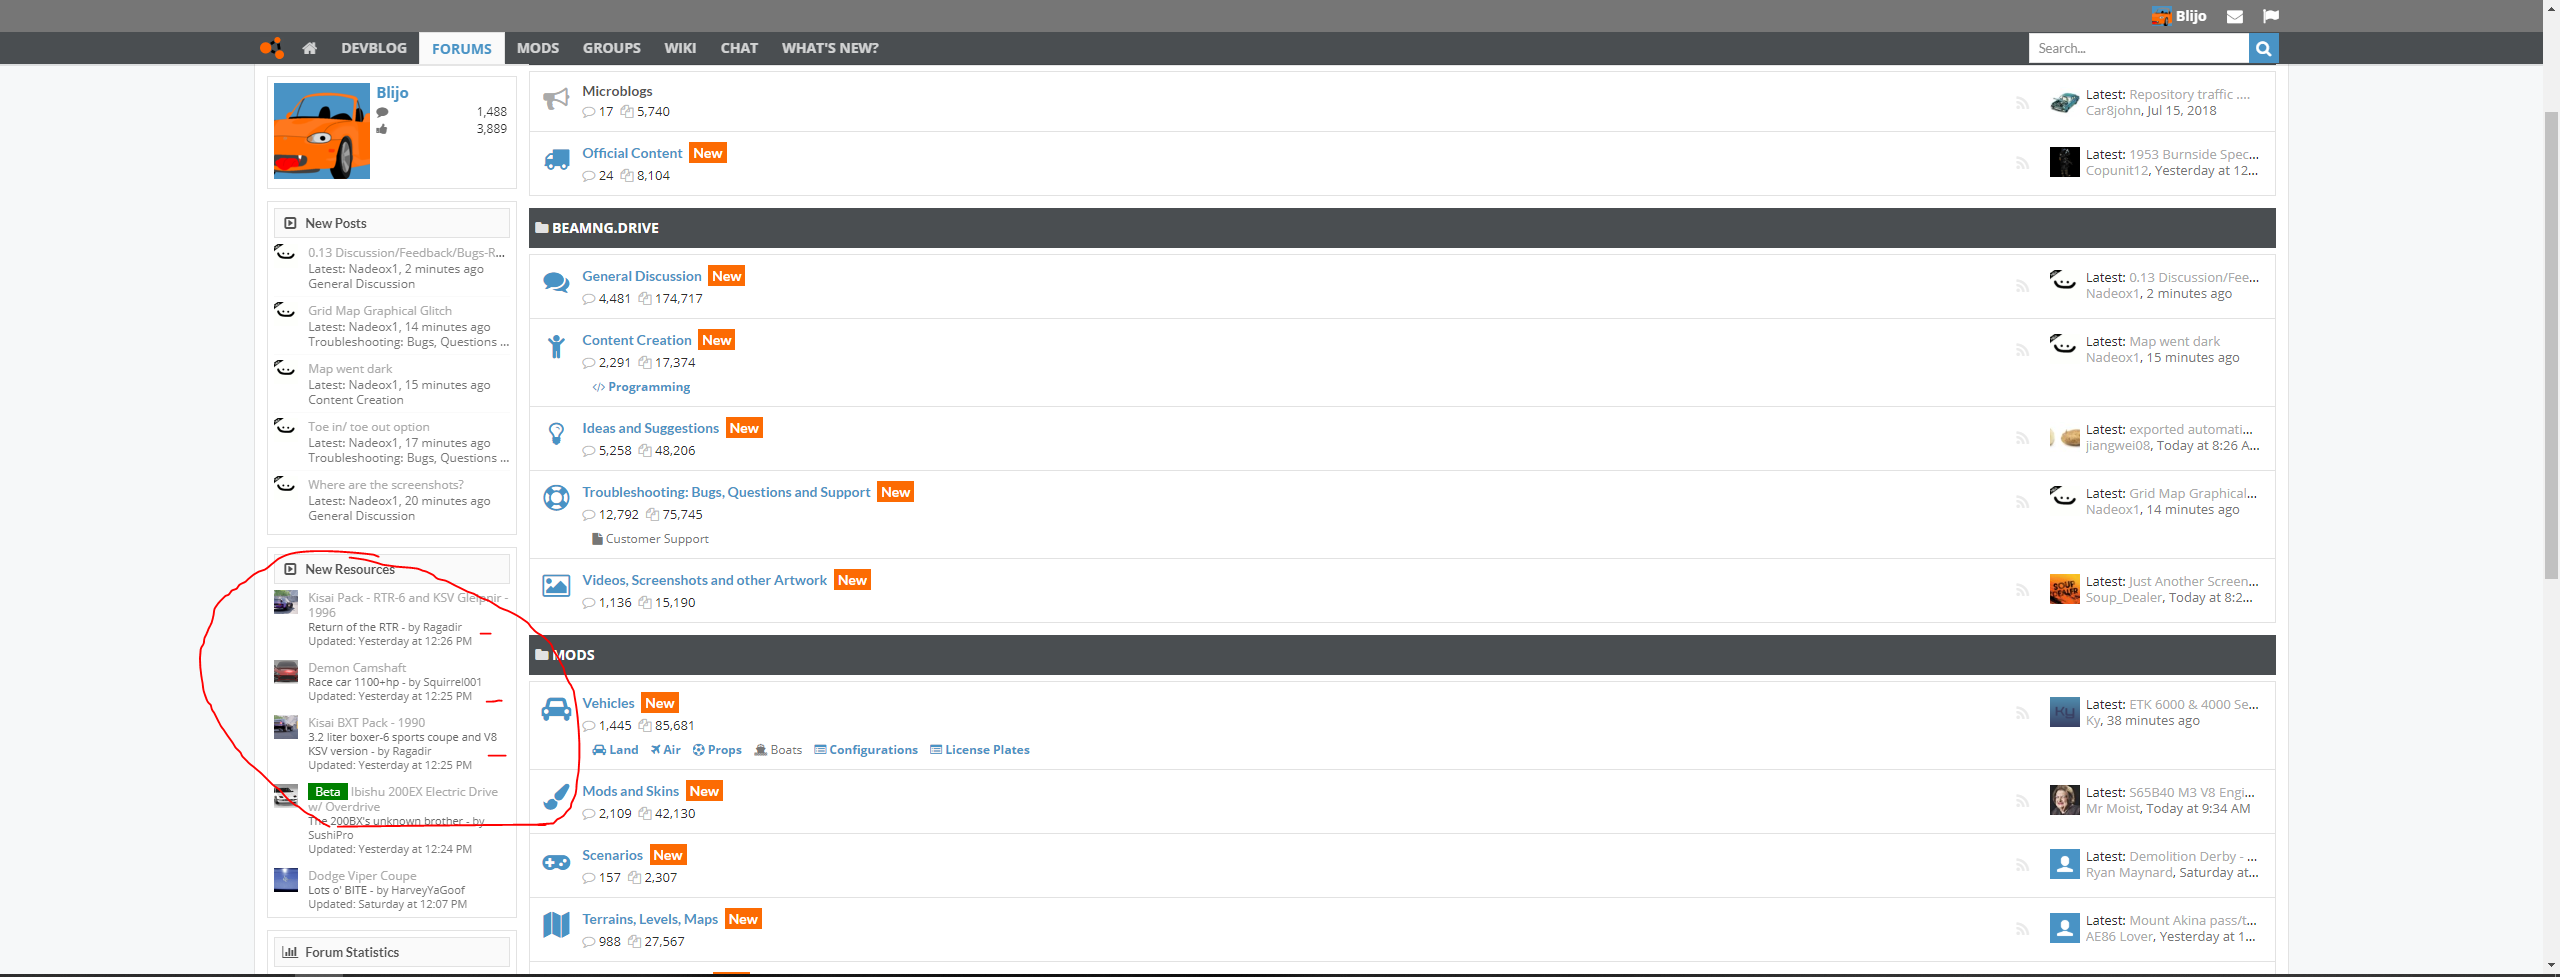The width and height of the screenshot is (2560, 977).
Task: Open the inbox envelope icon
Action: [2235, 16]
